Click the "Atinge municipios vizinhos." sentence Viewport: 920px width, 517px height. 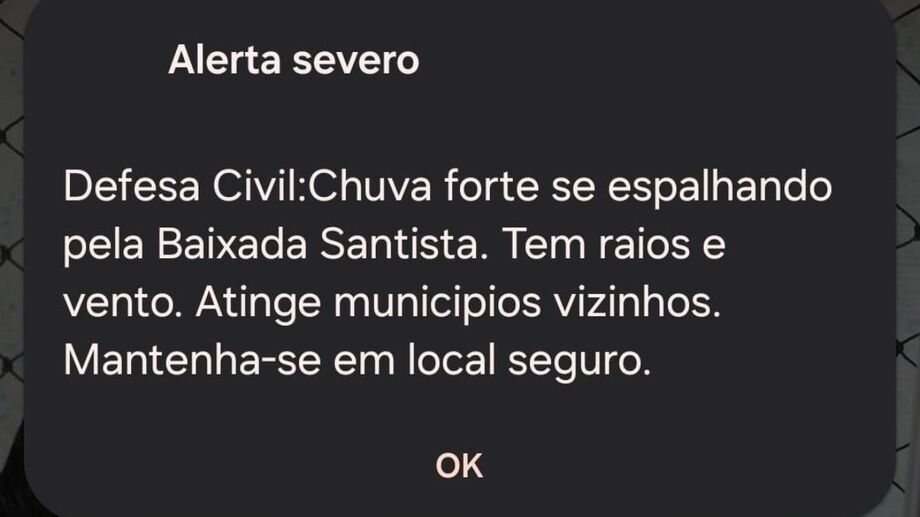click(458, 305)
